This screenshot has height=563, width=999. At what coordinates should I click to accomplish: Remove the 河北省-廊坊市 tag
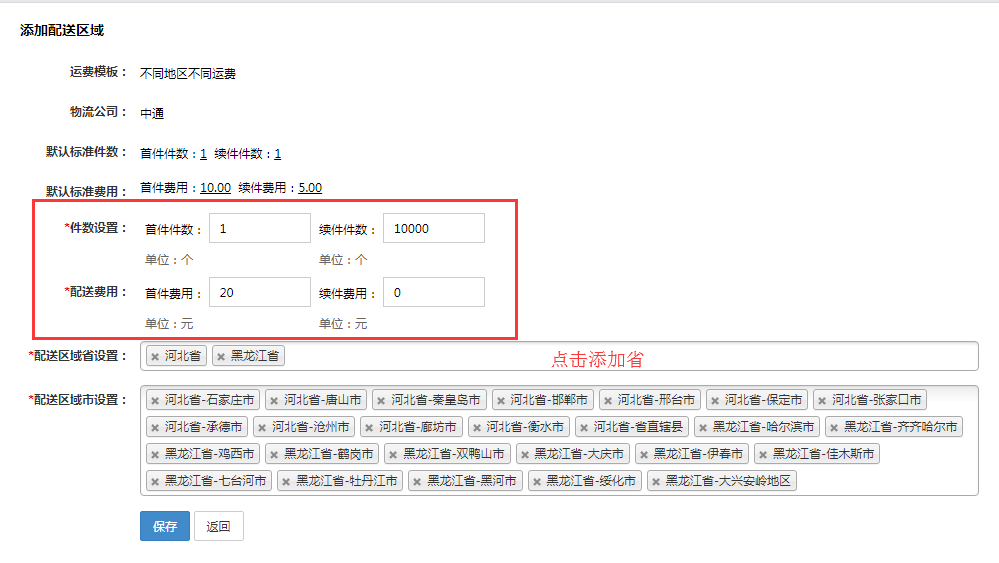coord(369,427)
